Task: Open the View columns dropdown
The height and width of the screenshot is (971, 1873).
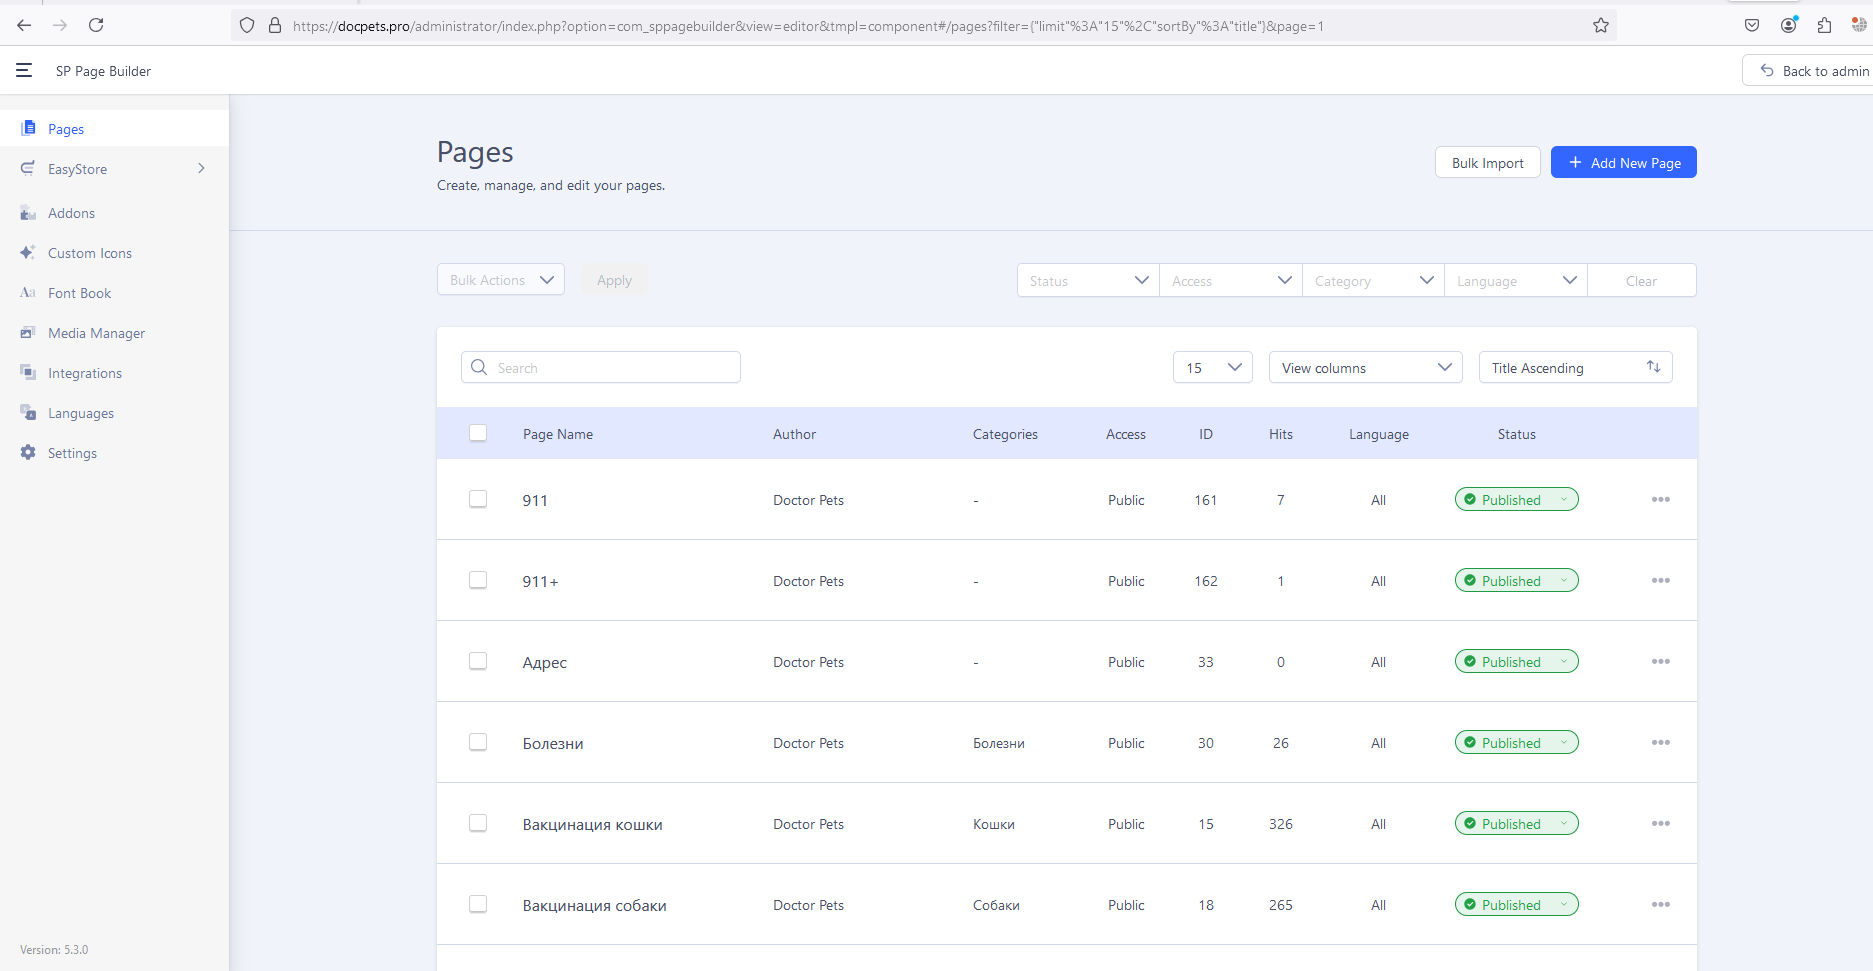Action: [1366, 367]
